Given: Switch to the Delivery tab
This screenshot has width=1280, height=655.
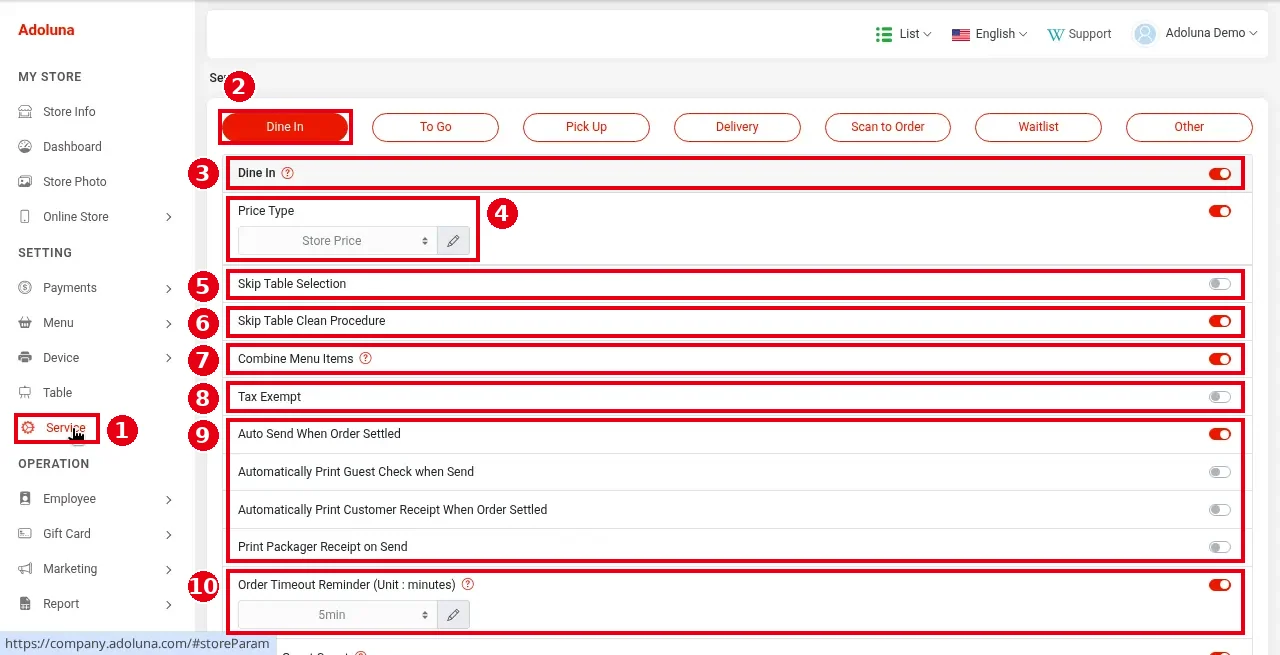Looking at the screenshot, I should (737, 127).
